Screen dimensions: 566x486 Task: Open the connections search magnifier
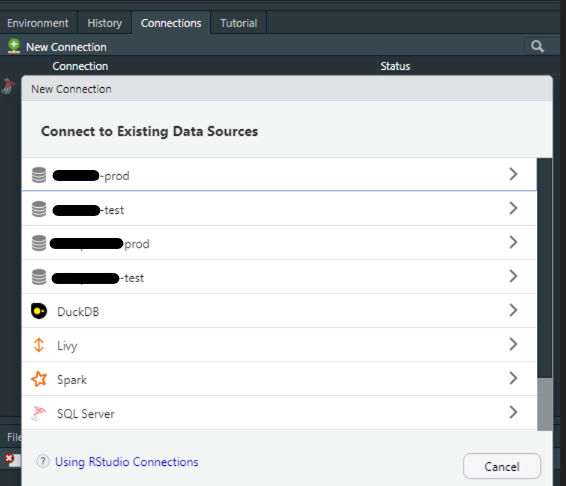(537, 47)
